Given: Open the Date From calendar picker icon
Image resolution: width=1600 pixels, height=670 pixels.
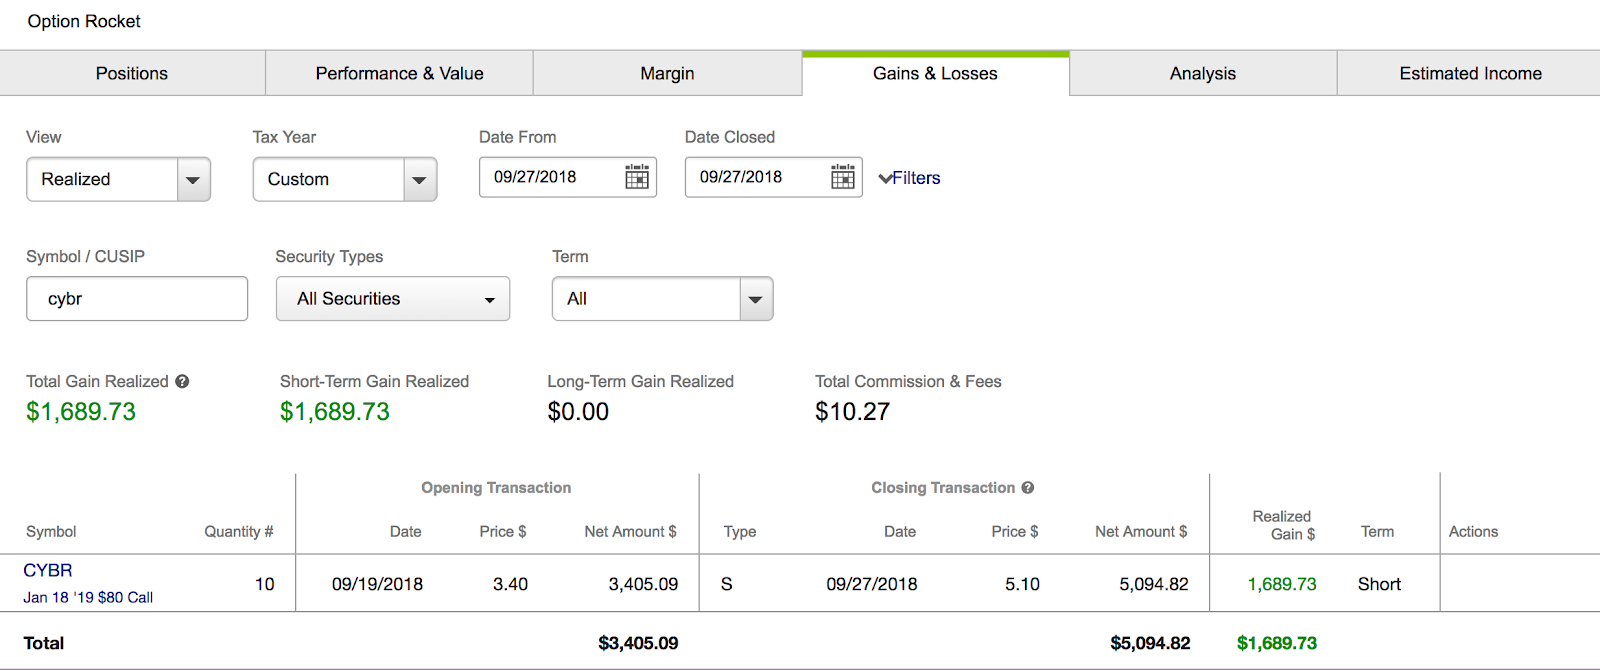Looking at the screenshot, I should point(637,178).
